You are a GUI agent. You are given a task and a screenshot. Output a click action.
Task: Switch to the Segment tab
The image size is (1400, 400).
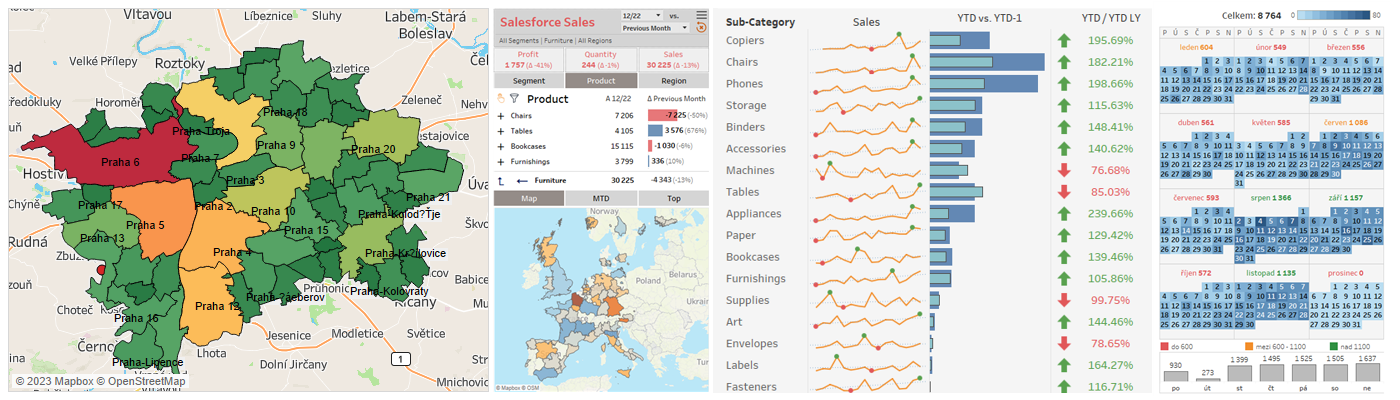tap(529, 81)
